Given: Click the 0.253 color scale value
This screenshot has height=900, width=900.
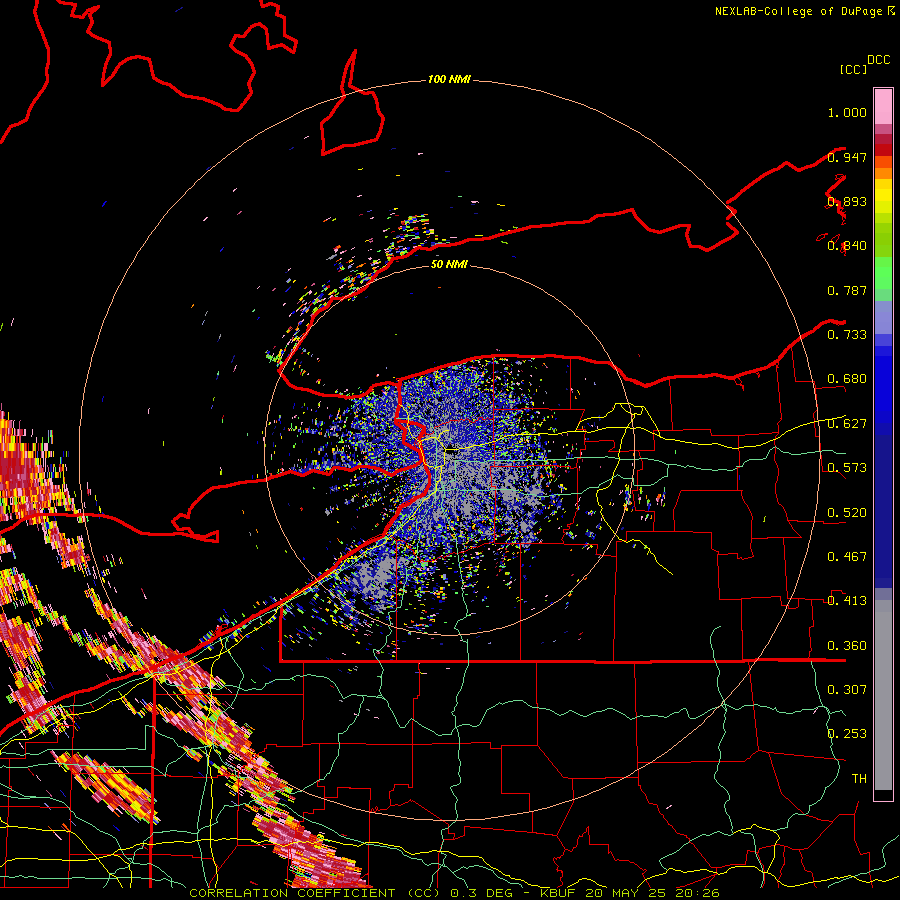Looking at the screenshot, I should click(847, 734).
